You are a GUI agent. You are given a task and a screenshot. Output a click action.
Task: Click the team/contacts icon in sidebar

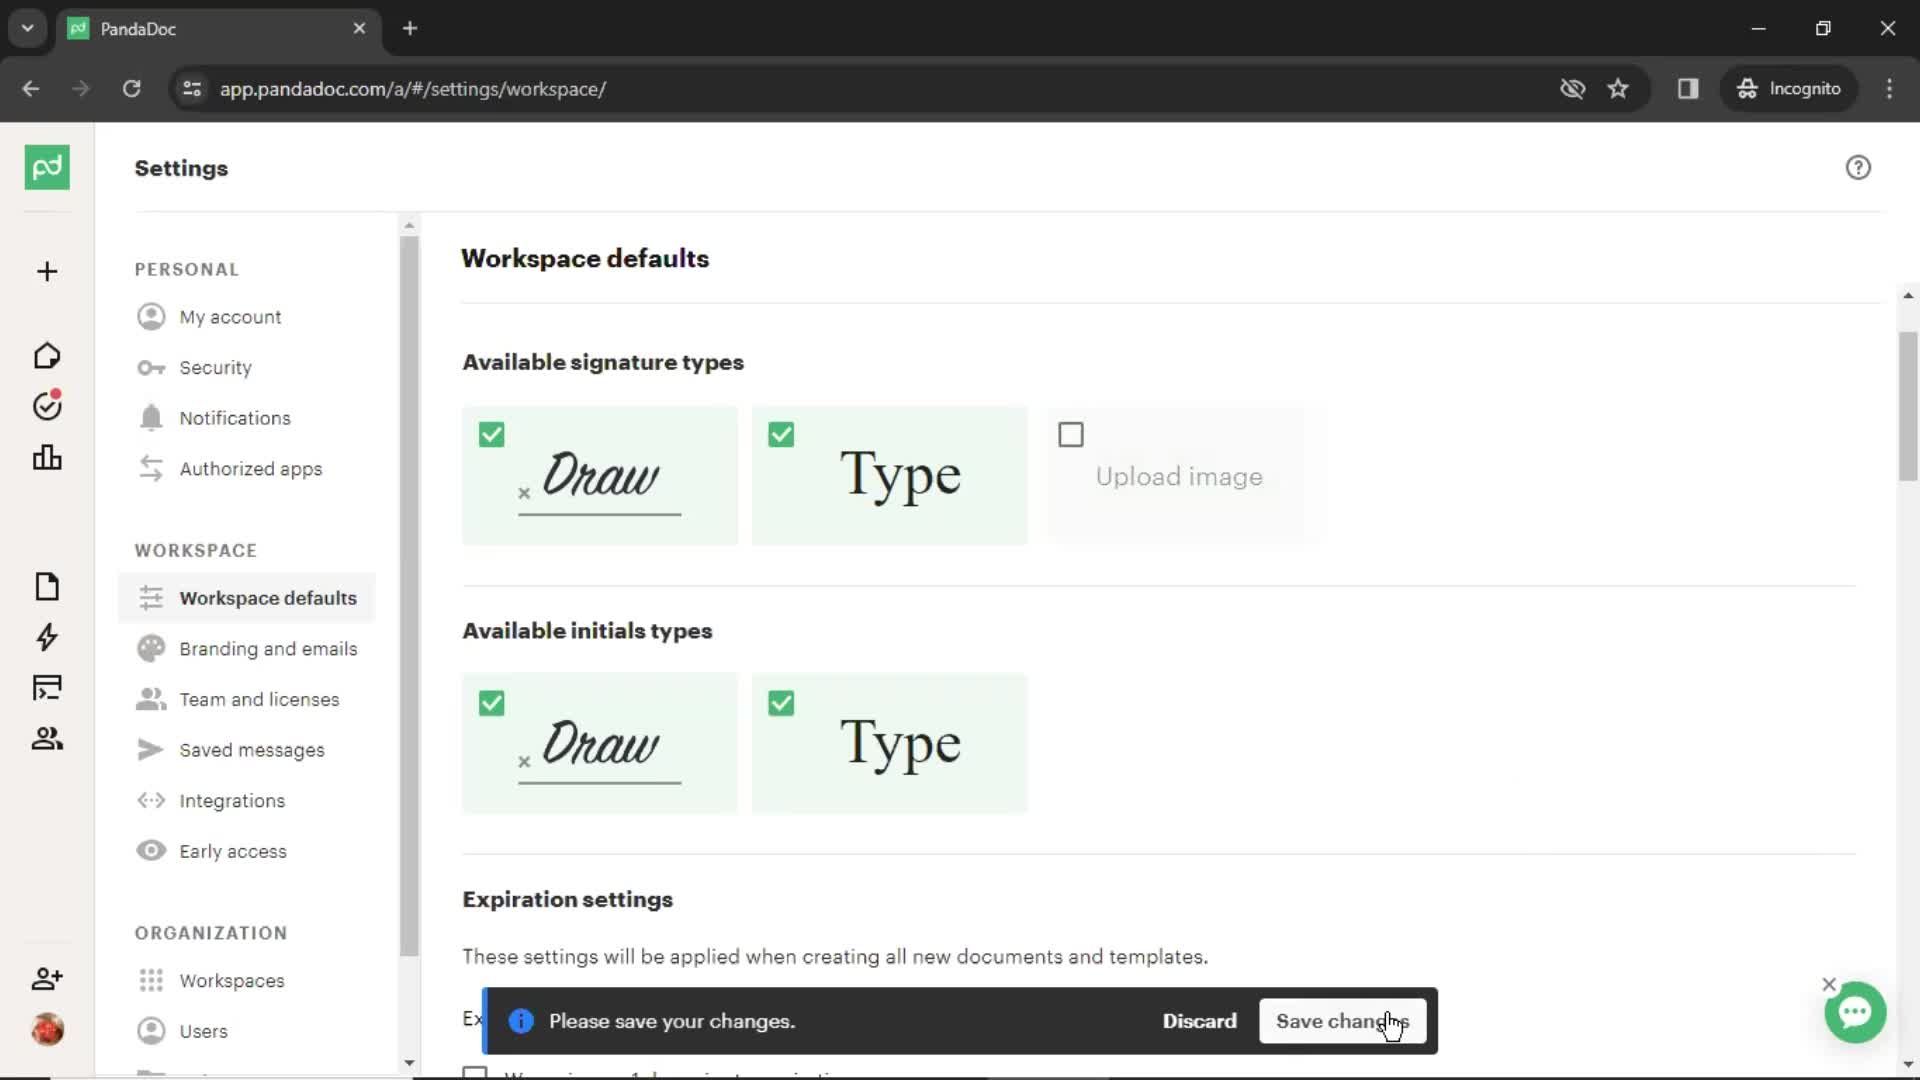point(46,738)
